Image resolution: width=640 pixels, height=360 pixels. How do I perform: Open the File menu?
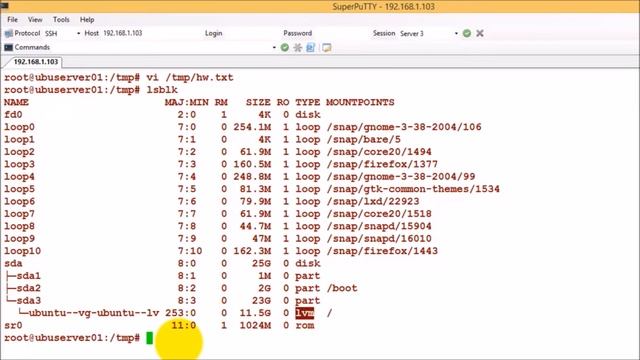(12, 20)
